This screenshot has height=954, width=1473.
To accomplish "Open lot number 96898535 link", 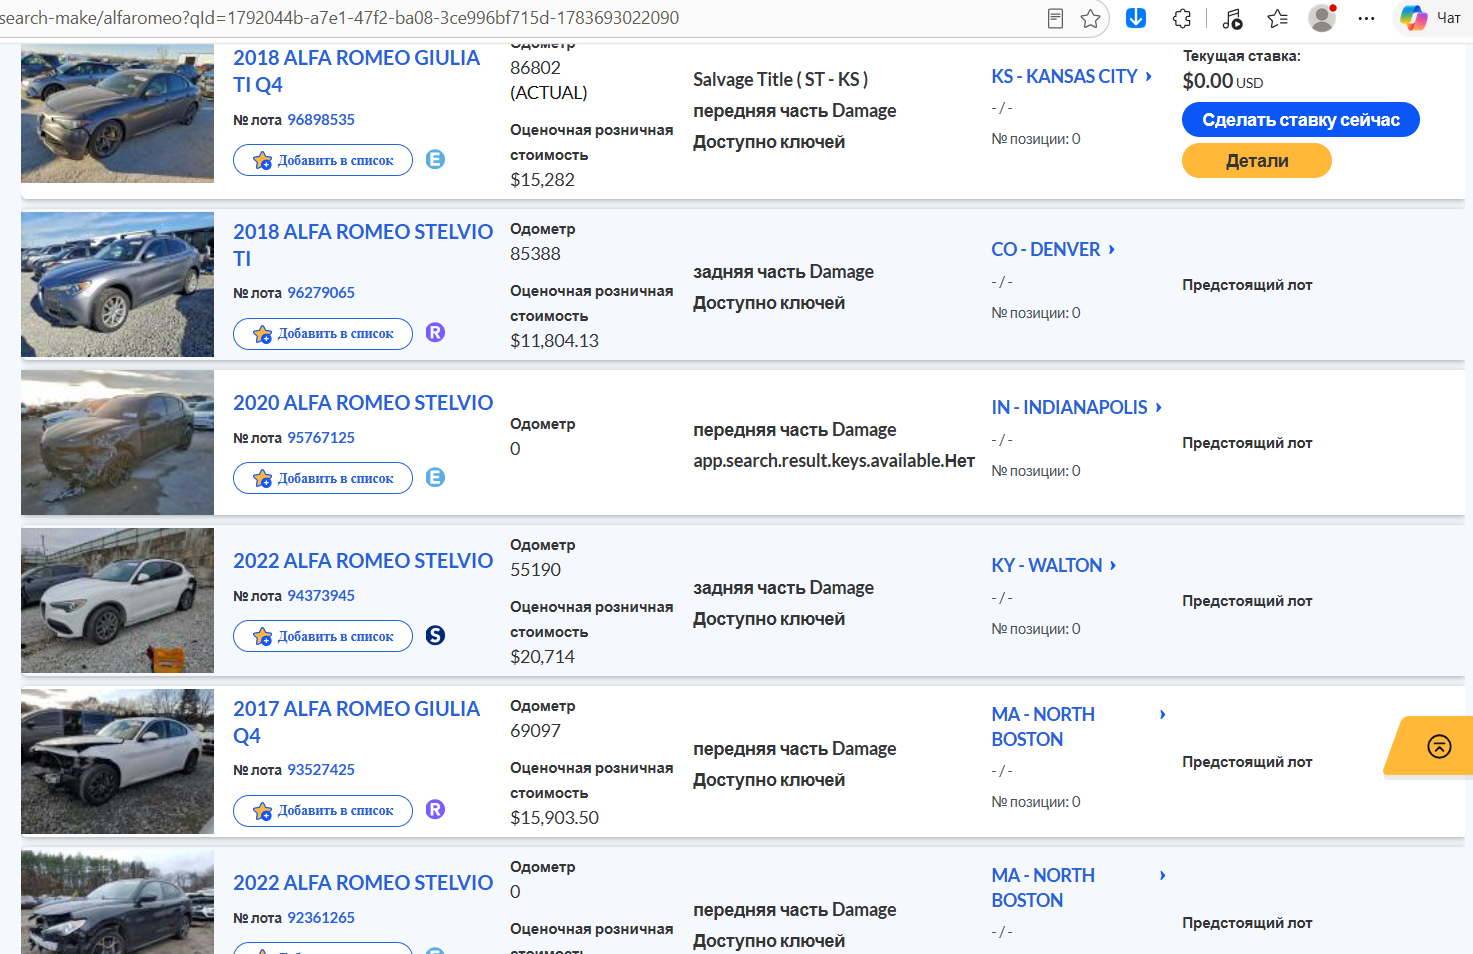I will click(x=321, y=119).
